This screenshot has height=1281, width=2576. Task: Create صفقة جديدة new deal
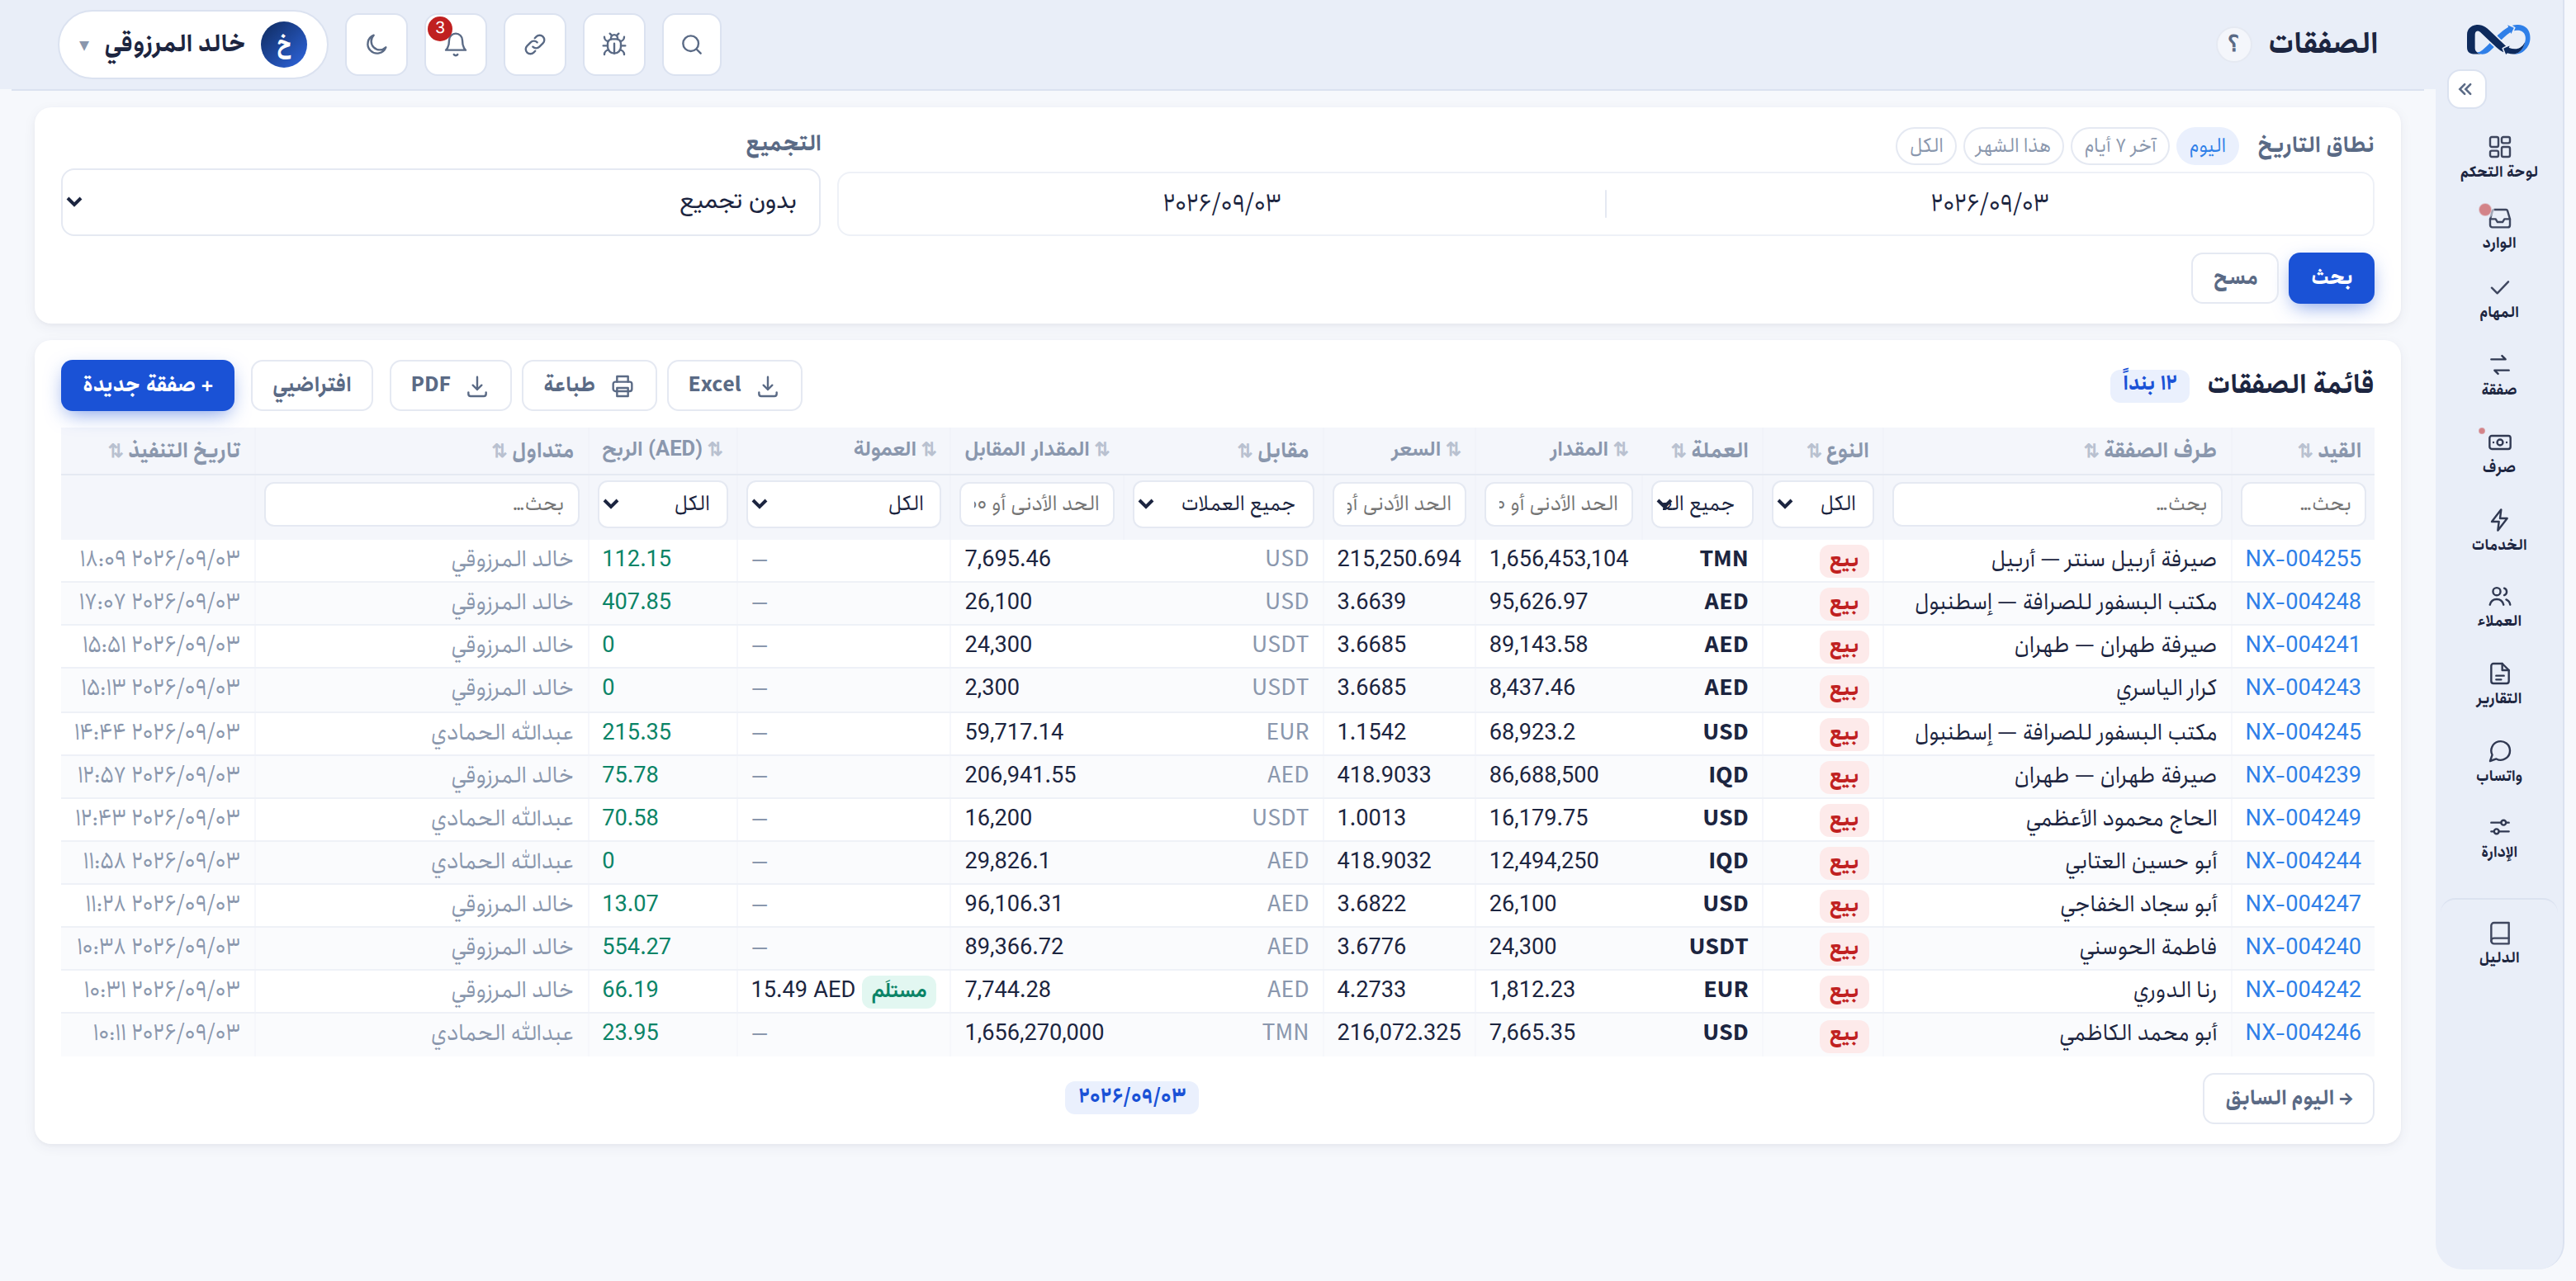coord(148,385)
